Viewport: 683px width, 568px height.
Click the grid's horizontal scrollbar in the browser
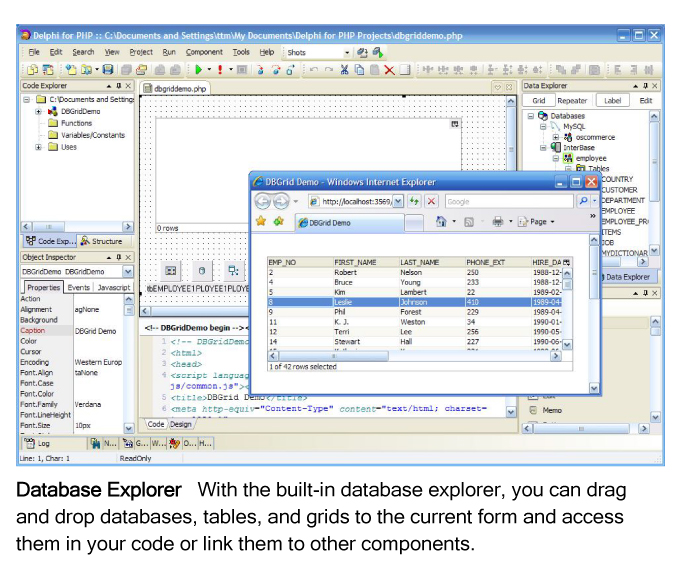[414, 356]
